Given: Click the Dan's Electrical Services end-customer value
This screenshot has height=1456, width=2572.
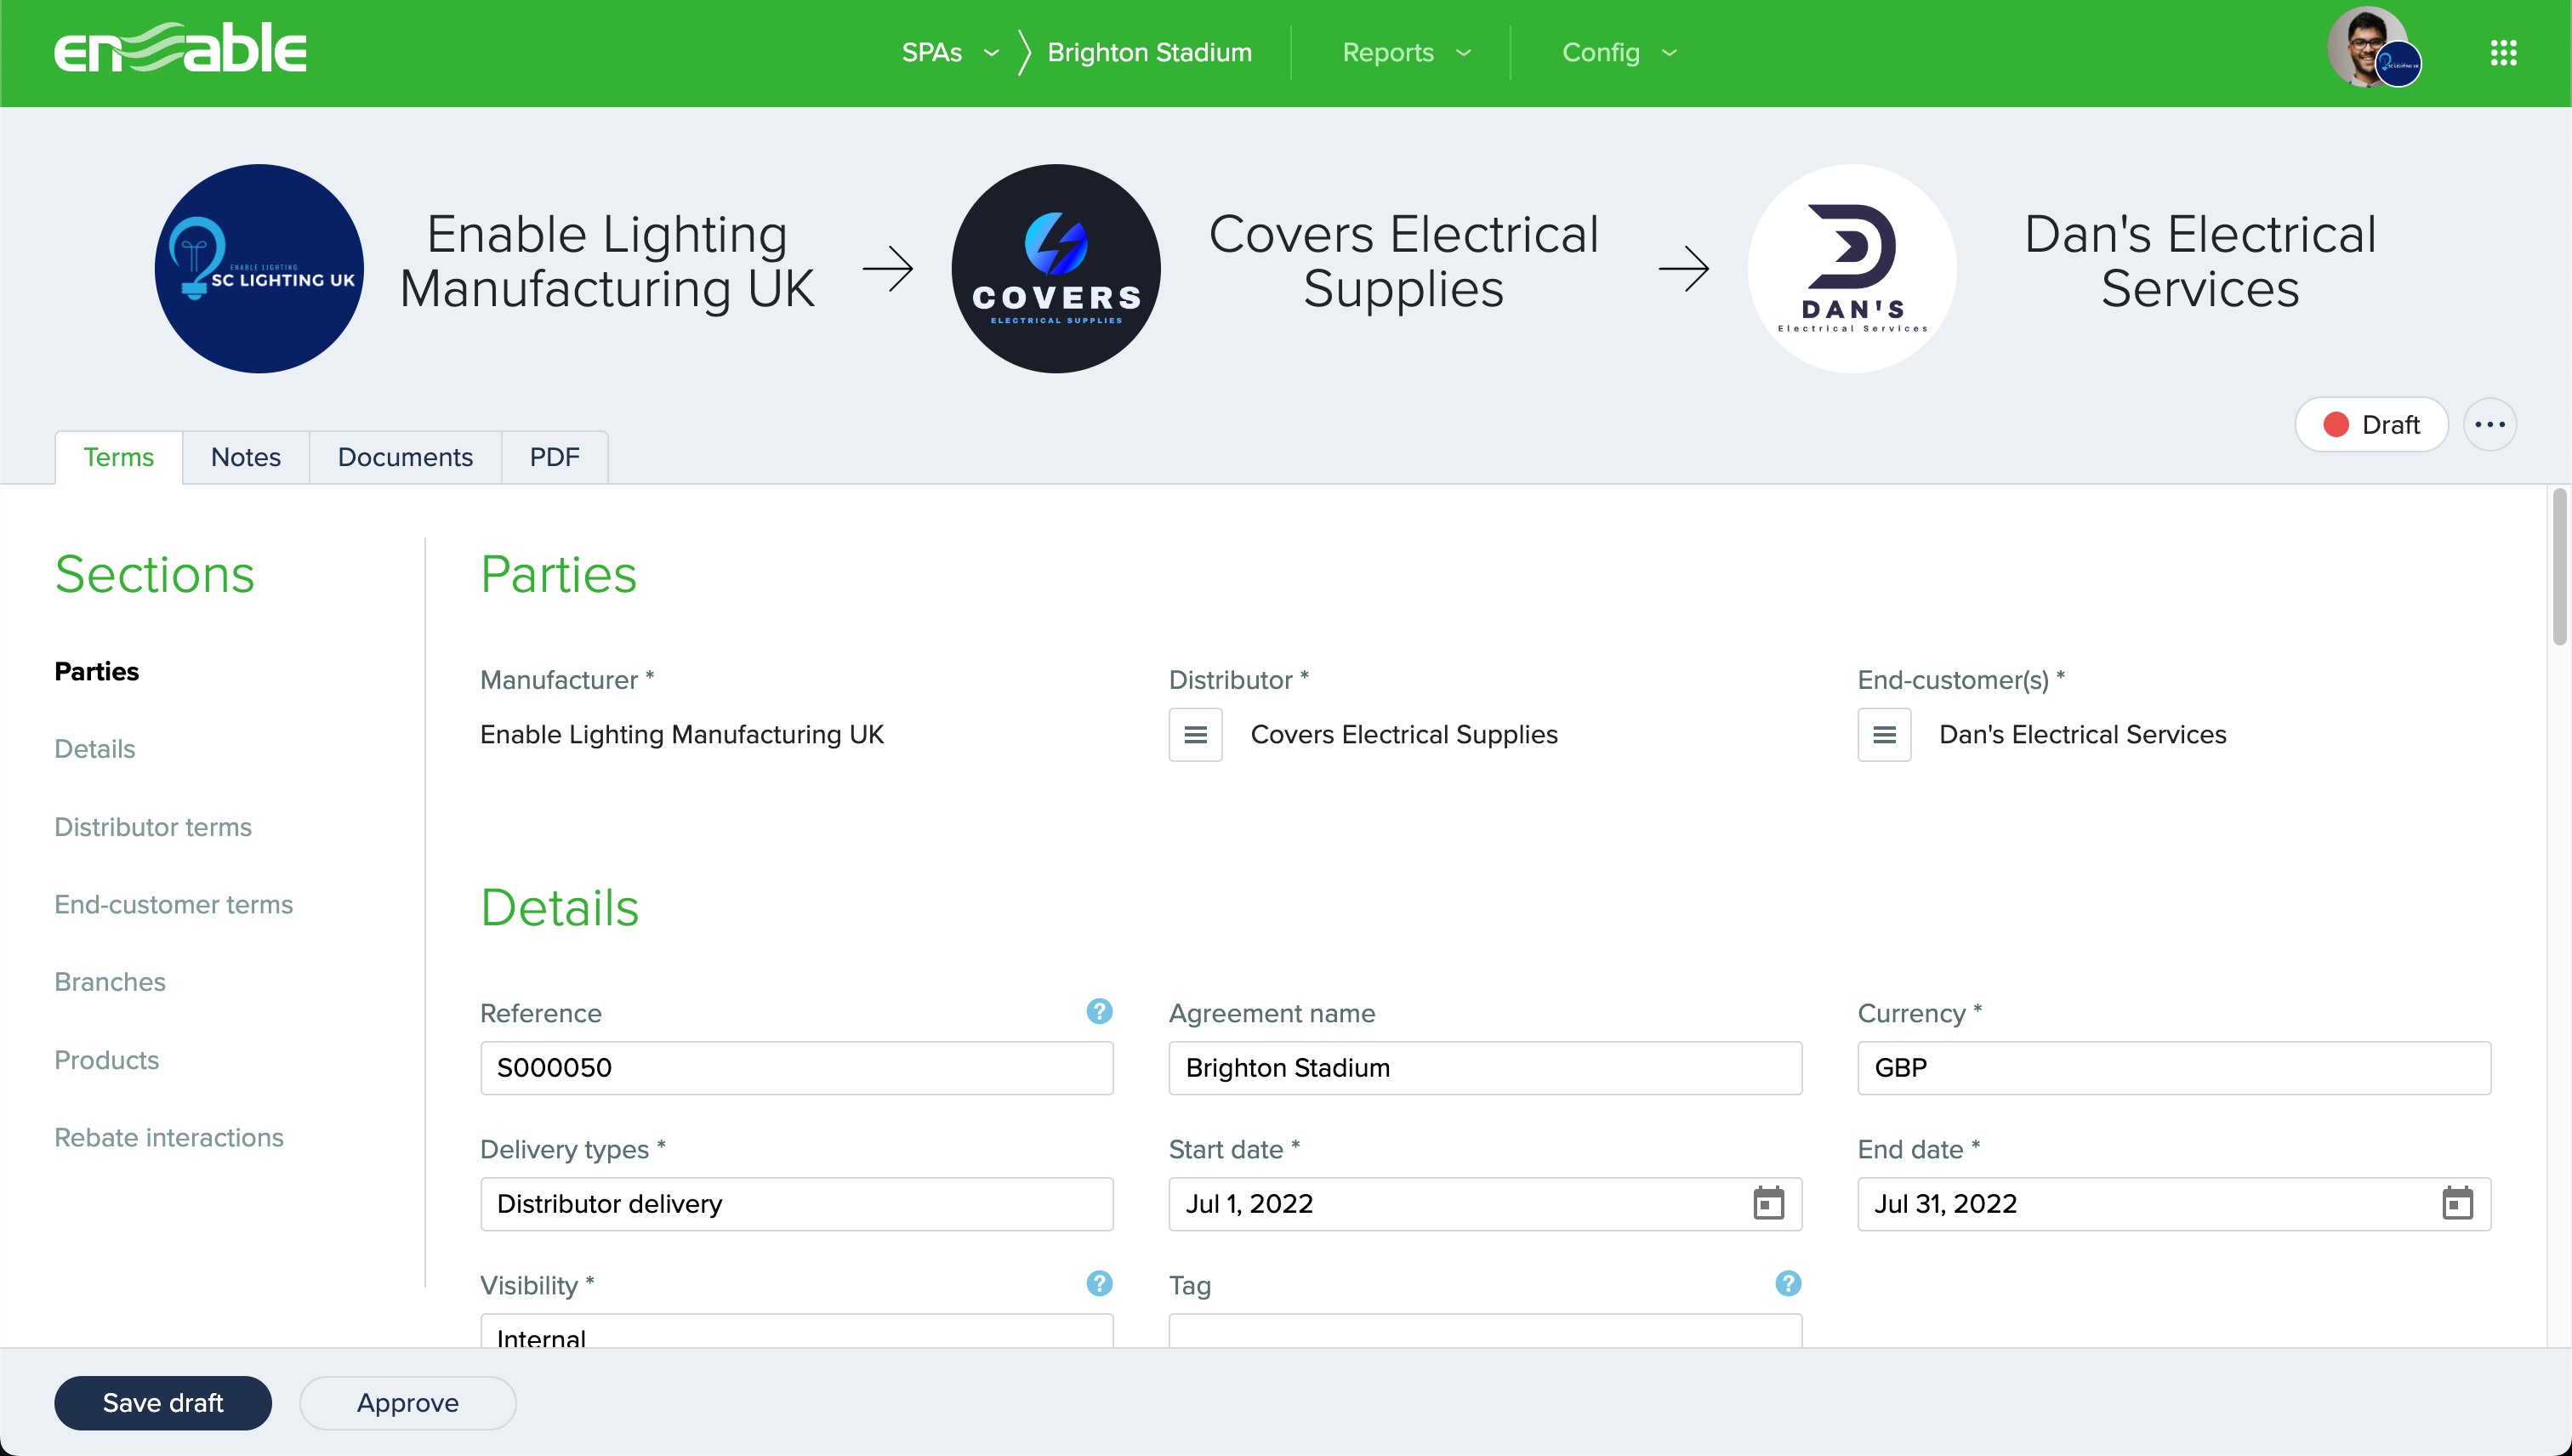Looking at the screenshot, I should click(x=2082, y=735).
